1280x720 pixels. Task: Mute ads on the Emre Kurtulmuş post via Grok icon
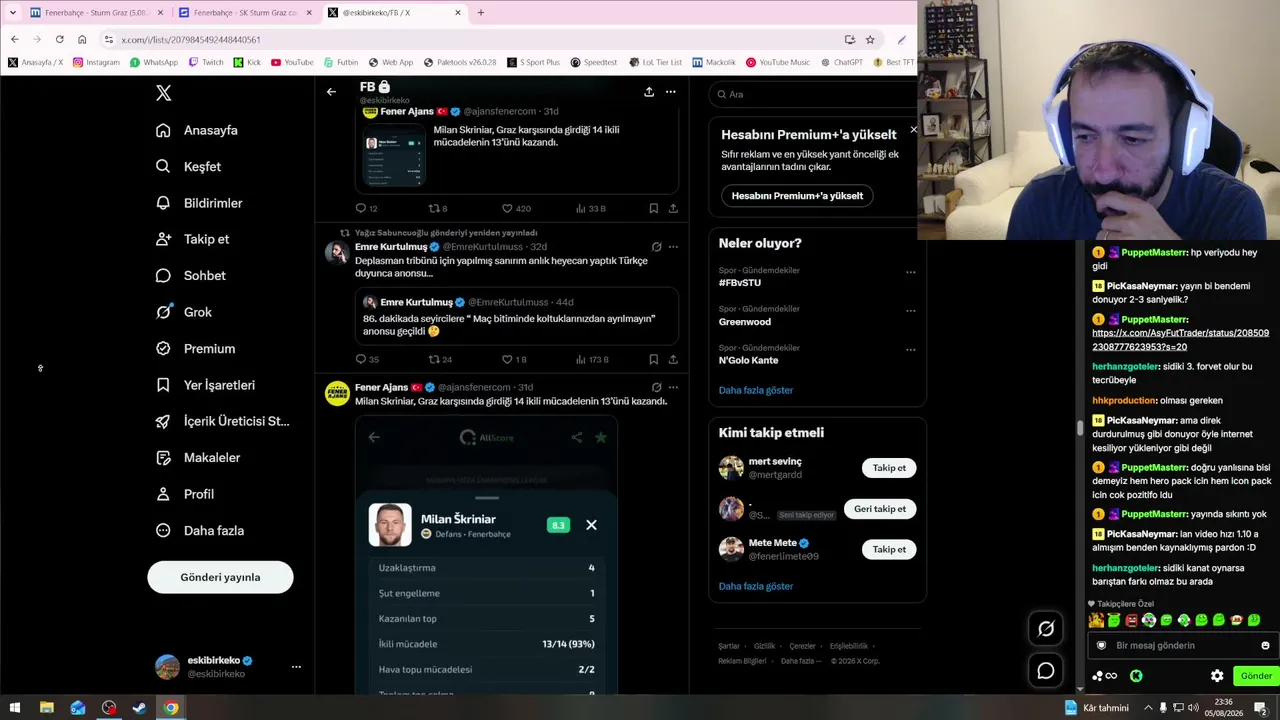[x=656, y=247]
